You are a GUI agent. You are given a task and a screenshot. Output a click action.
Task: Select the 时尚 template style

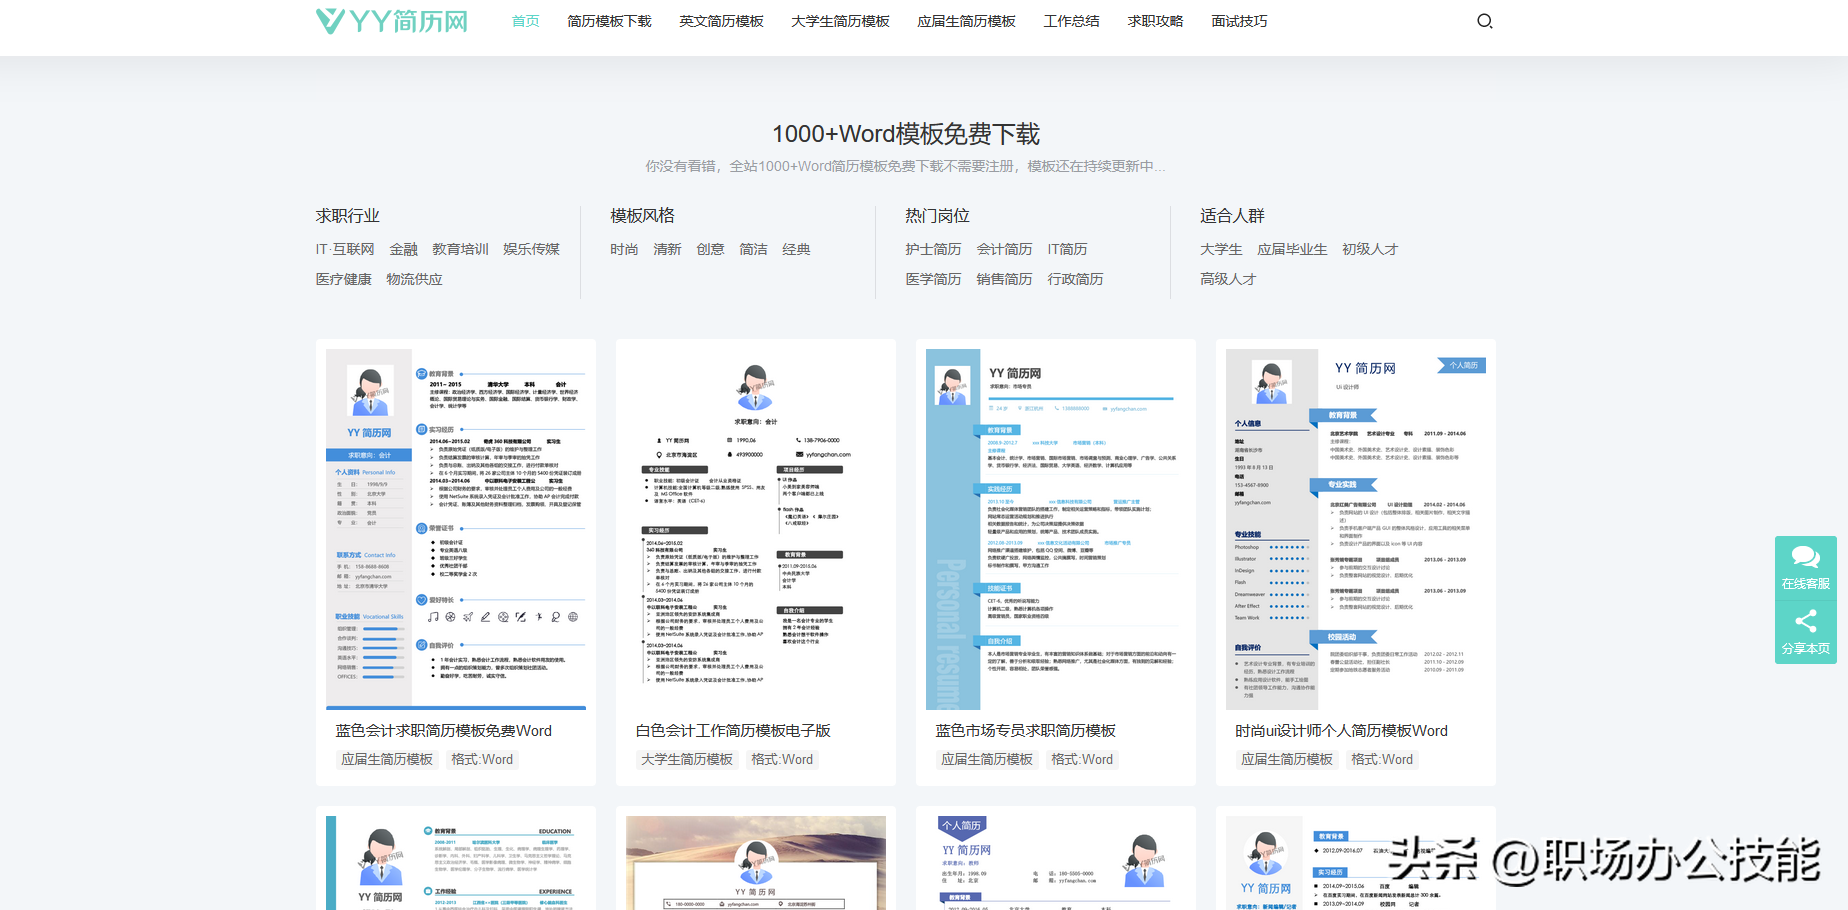(623, 249)
